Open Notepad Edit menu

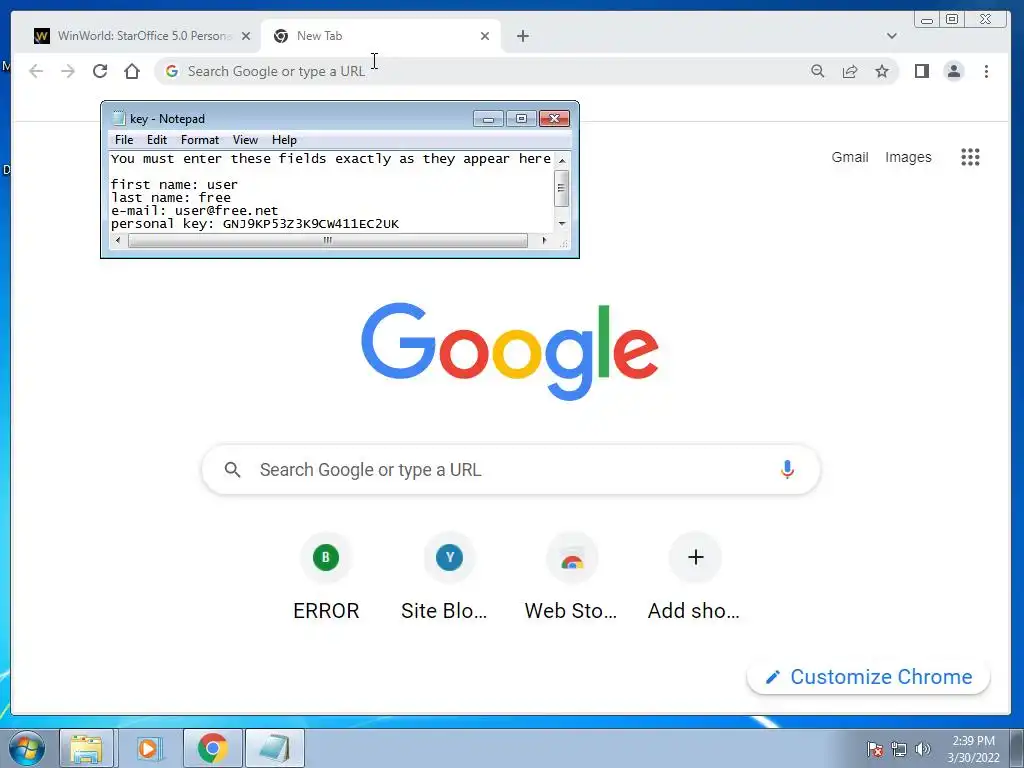coord(157,140)
